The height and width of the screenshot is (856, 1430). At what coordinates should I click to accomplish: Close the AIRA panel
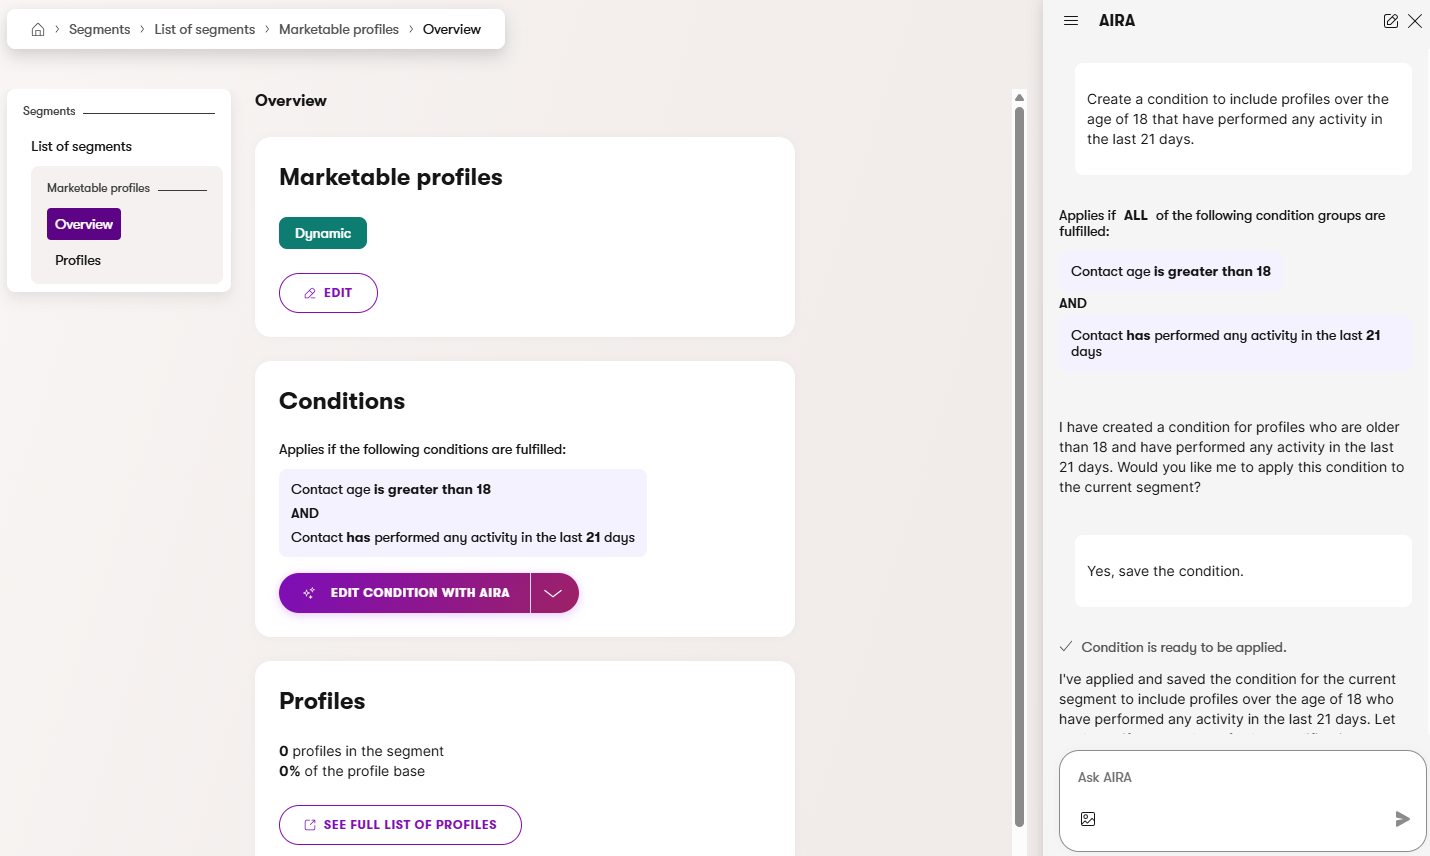coord(1415,21)
